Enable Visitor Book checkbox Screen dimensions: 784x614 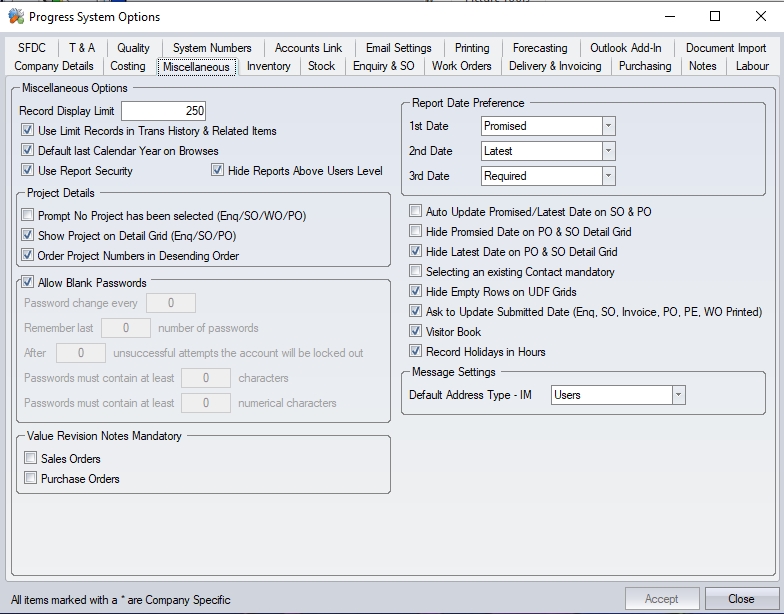coord(416,332)
